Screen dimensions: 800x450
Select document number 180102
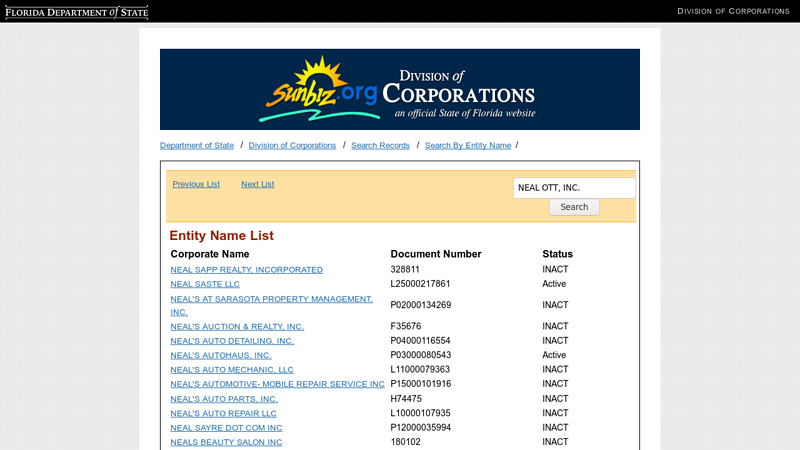click(x=406, y=441)
